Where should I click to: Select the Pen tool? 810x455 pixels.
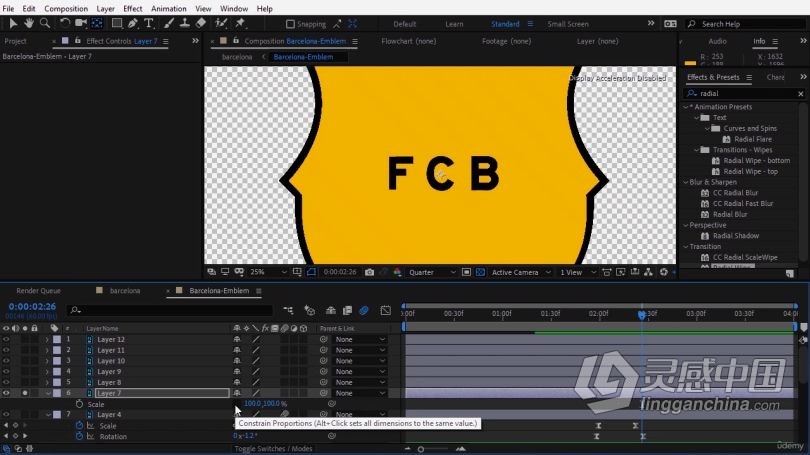click(133, 23)
